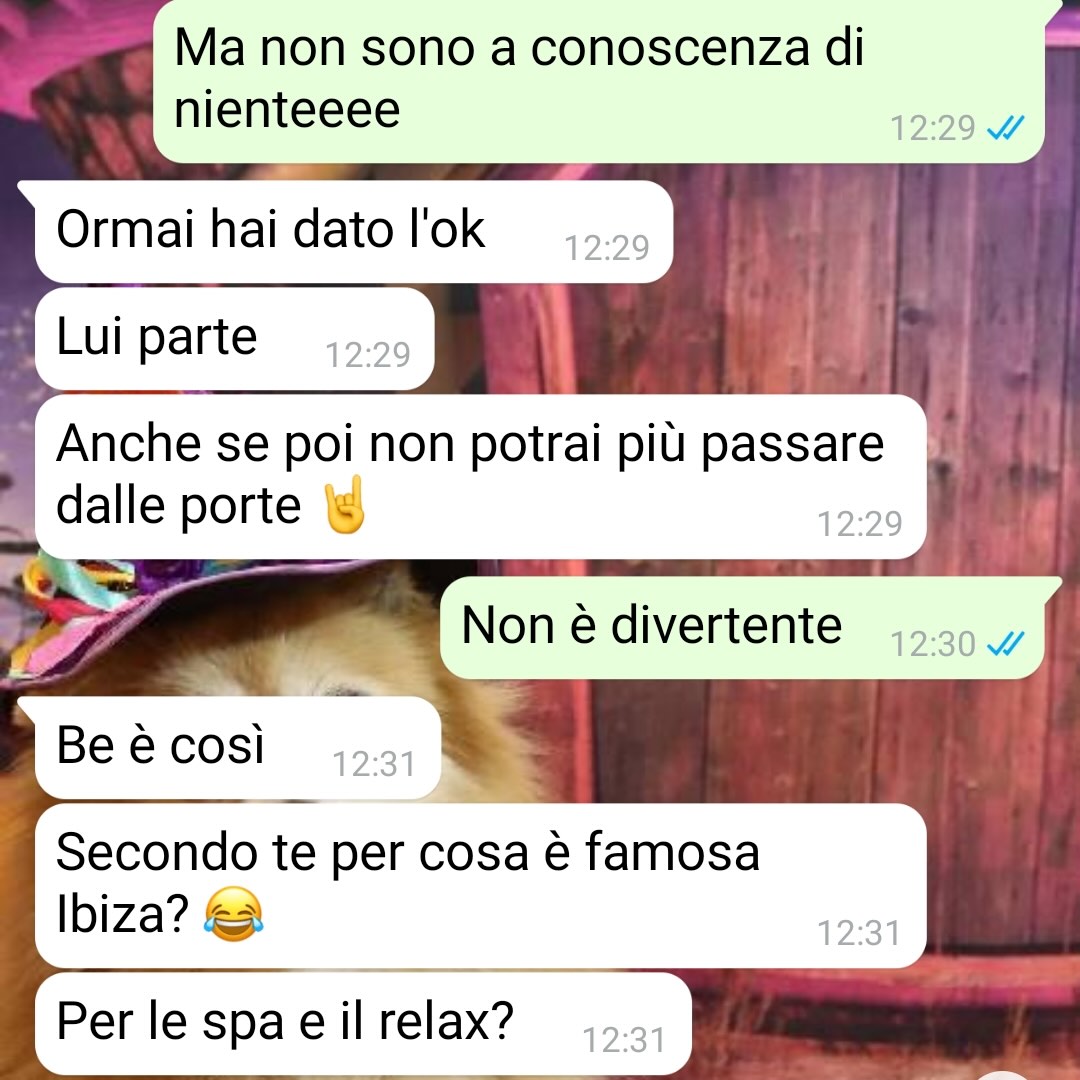Tap read checkmarks on 'nienteeee' message
The image size is (1080, 1080).
[x=1006, y=127]
